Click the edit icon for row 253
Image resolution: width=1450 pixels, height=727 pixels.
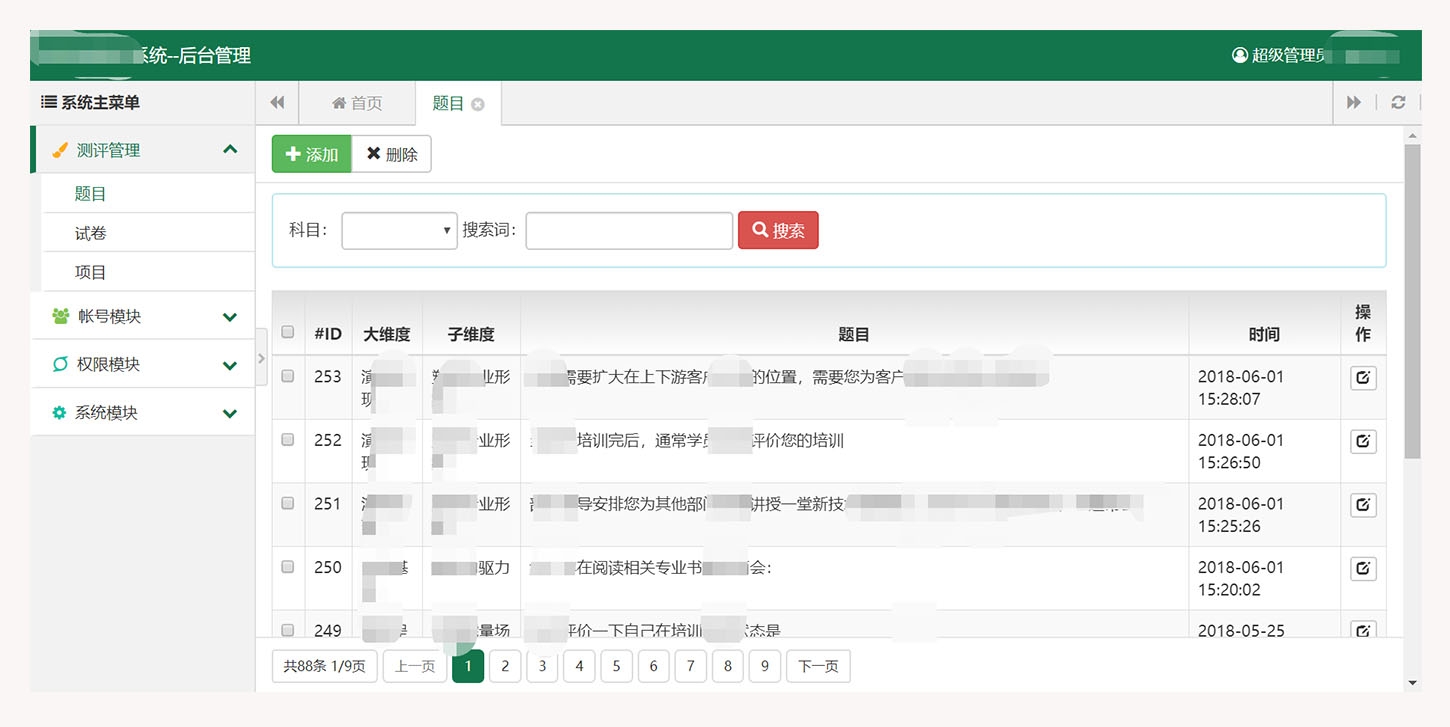point(1363,378)
